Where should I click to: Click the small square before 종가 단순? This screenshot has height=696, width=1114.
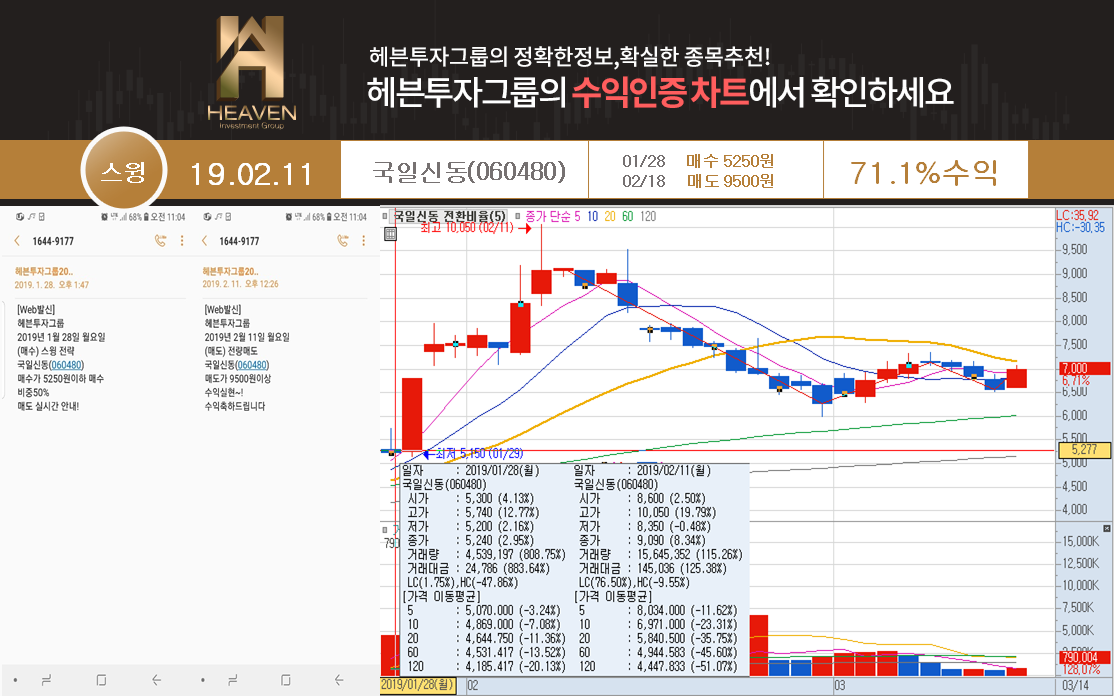(x=517, y=216)
